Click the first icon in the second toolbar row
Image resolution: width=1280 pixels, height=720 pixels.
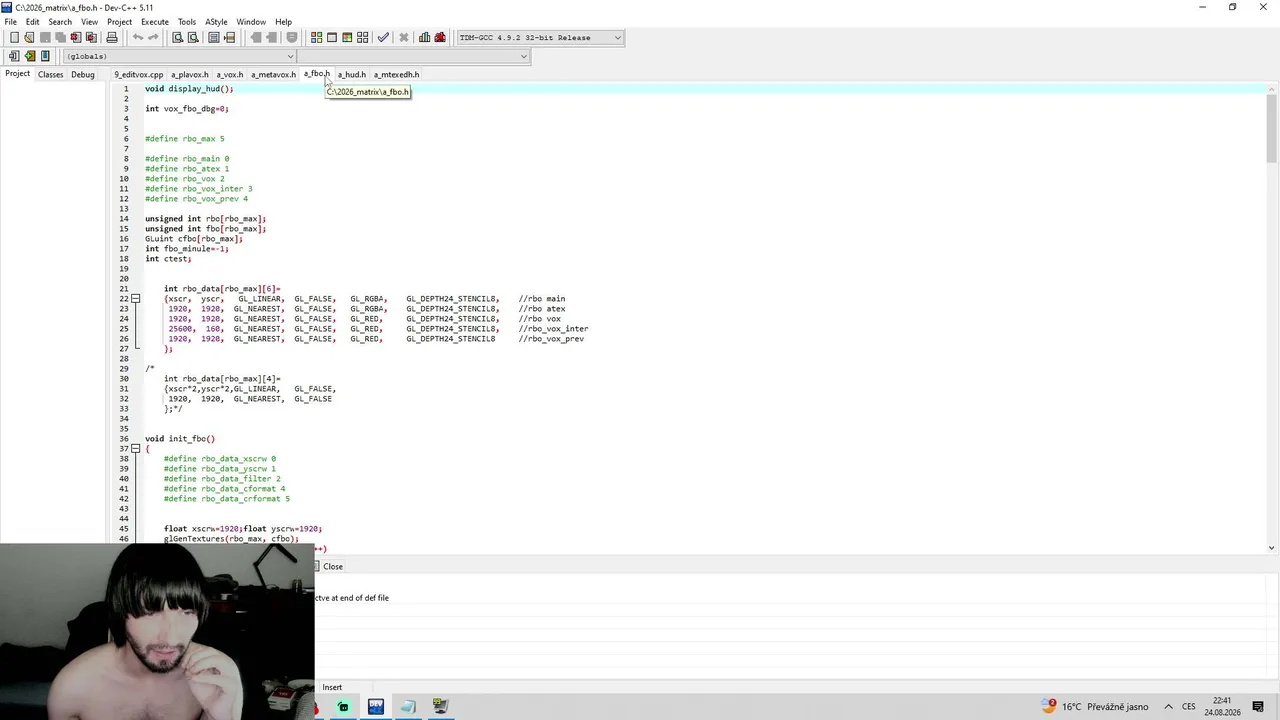[14, 56]
